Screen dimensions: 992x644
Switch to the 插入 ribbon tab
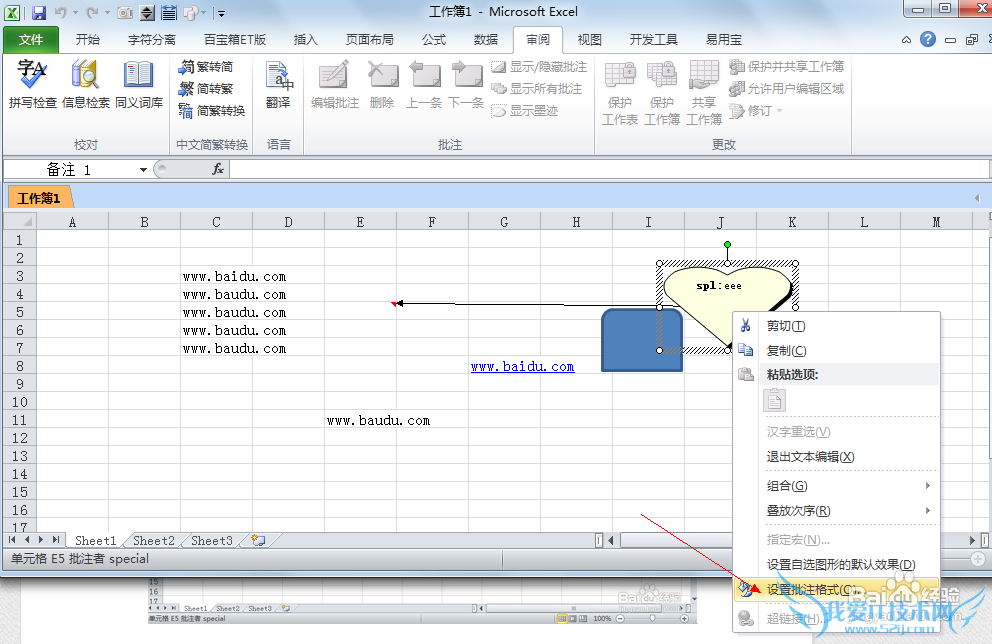[x=305, y=40]
